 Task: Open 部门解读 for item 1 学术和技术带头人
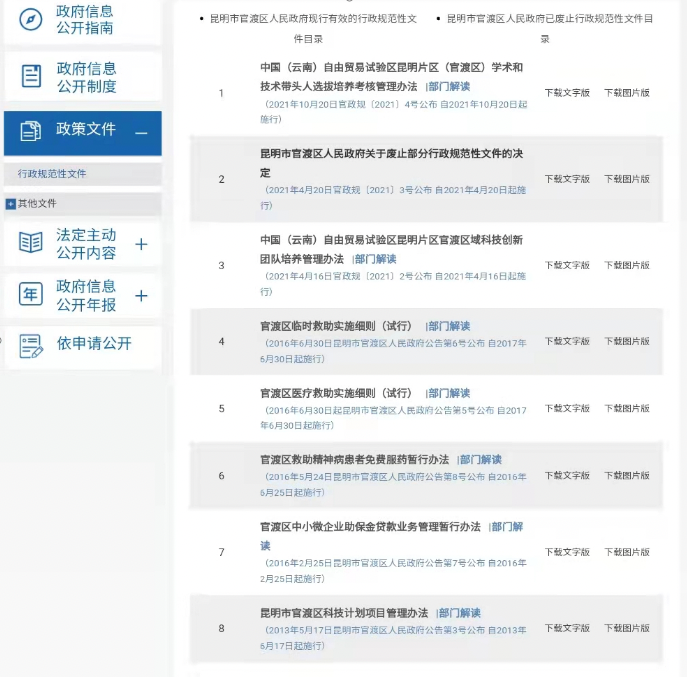click(x=449, y=86)
